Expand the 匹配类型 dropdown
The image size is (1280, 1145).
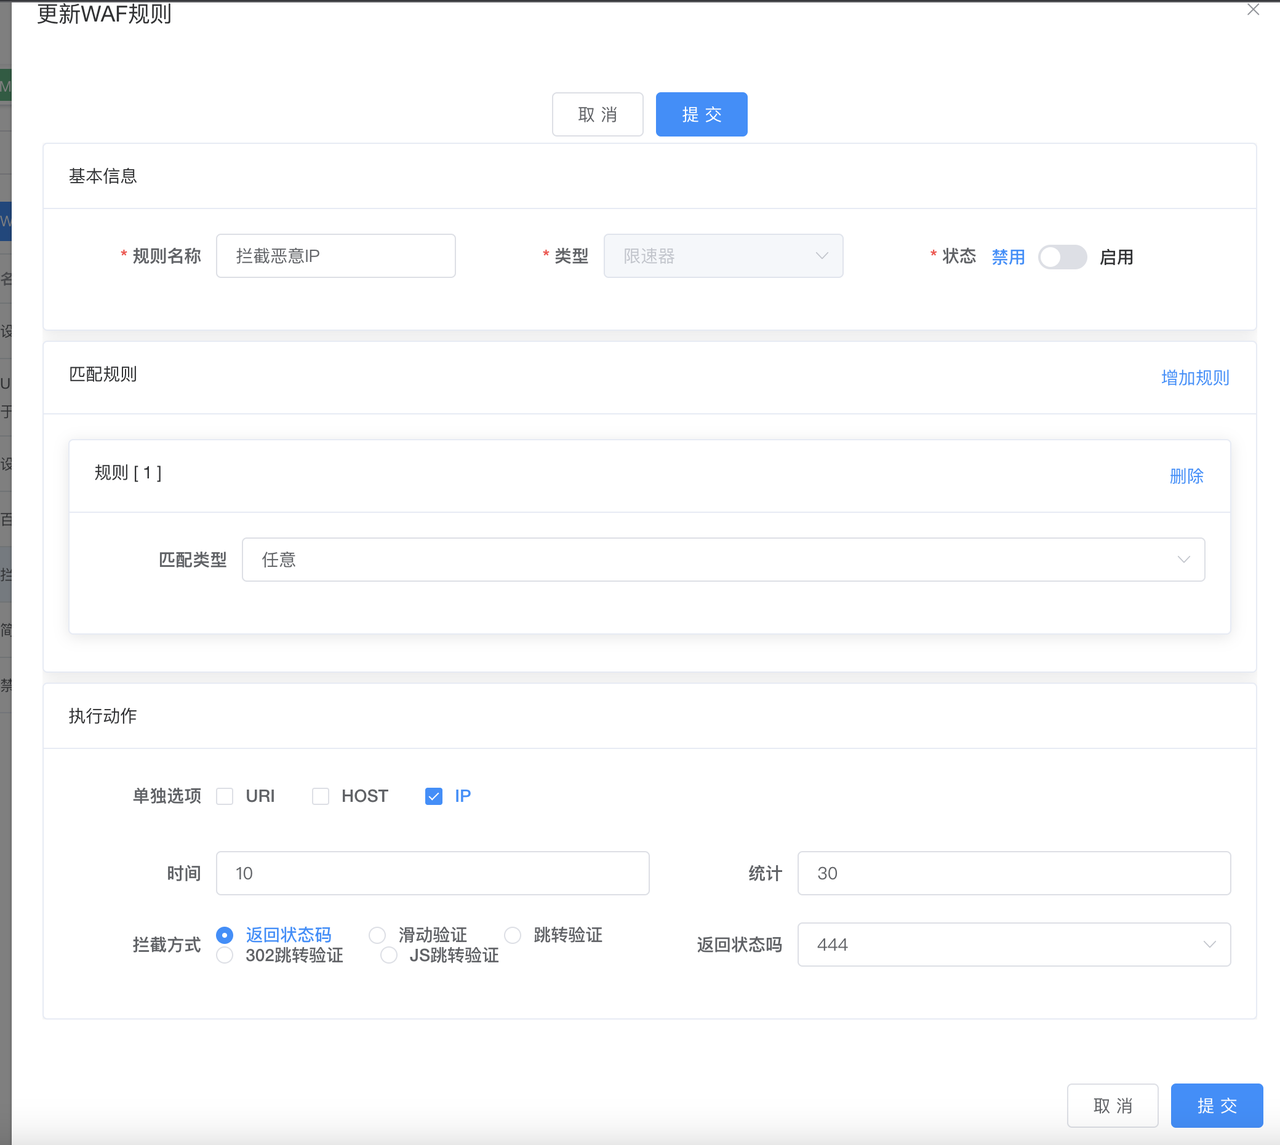pos(723,560)
